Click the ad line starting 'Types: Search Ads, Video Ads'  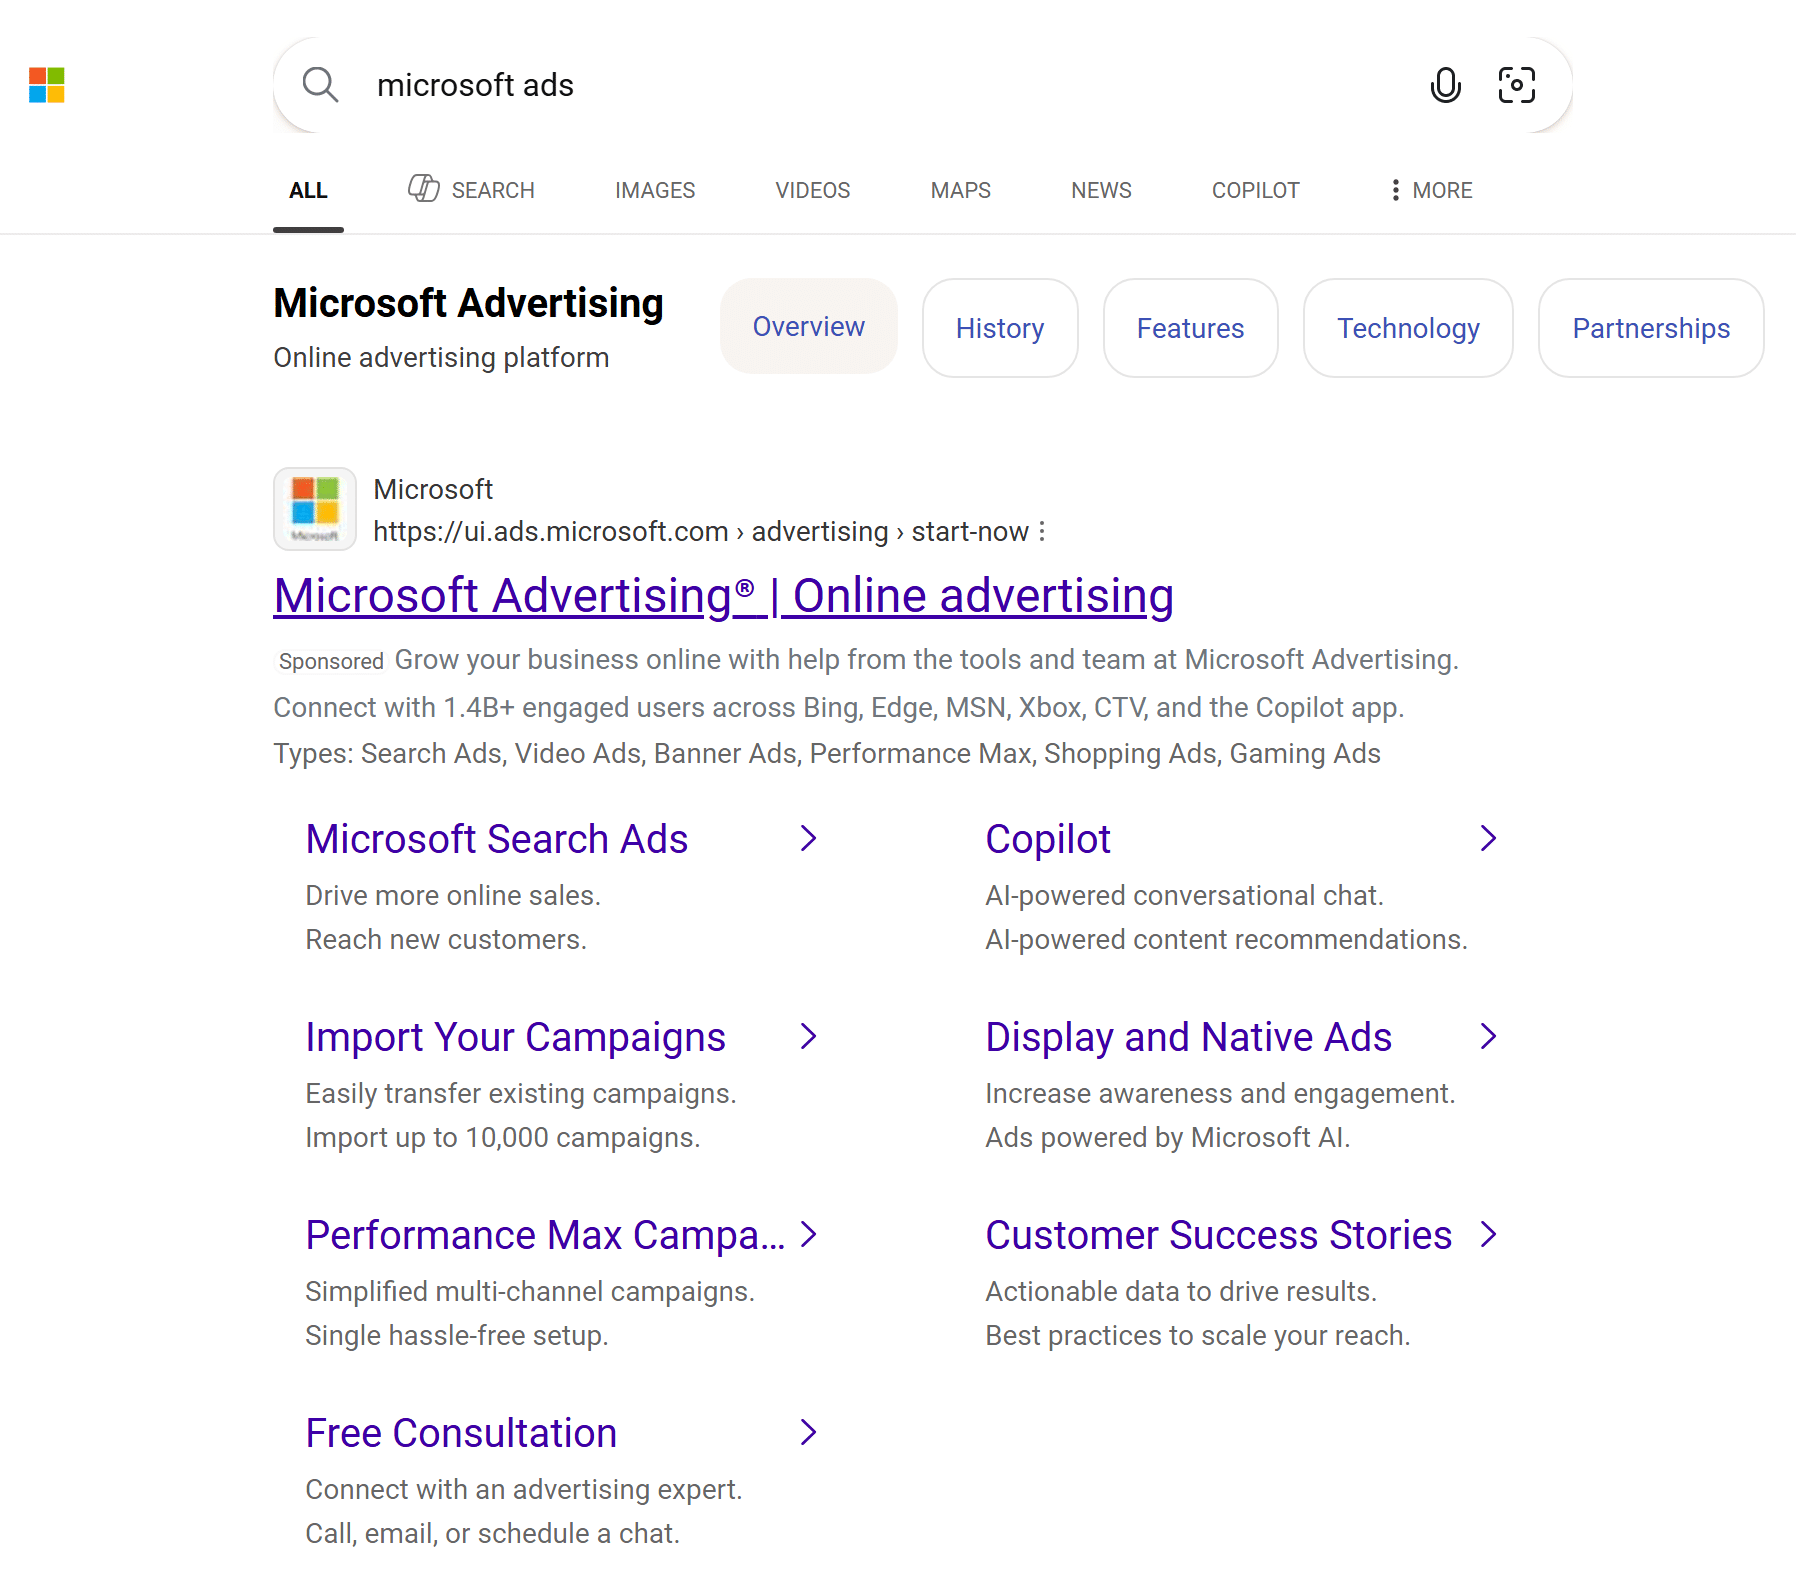[826, 753]
